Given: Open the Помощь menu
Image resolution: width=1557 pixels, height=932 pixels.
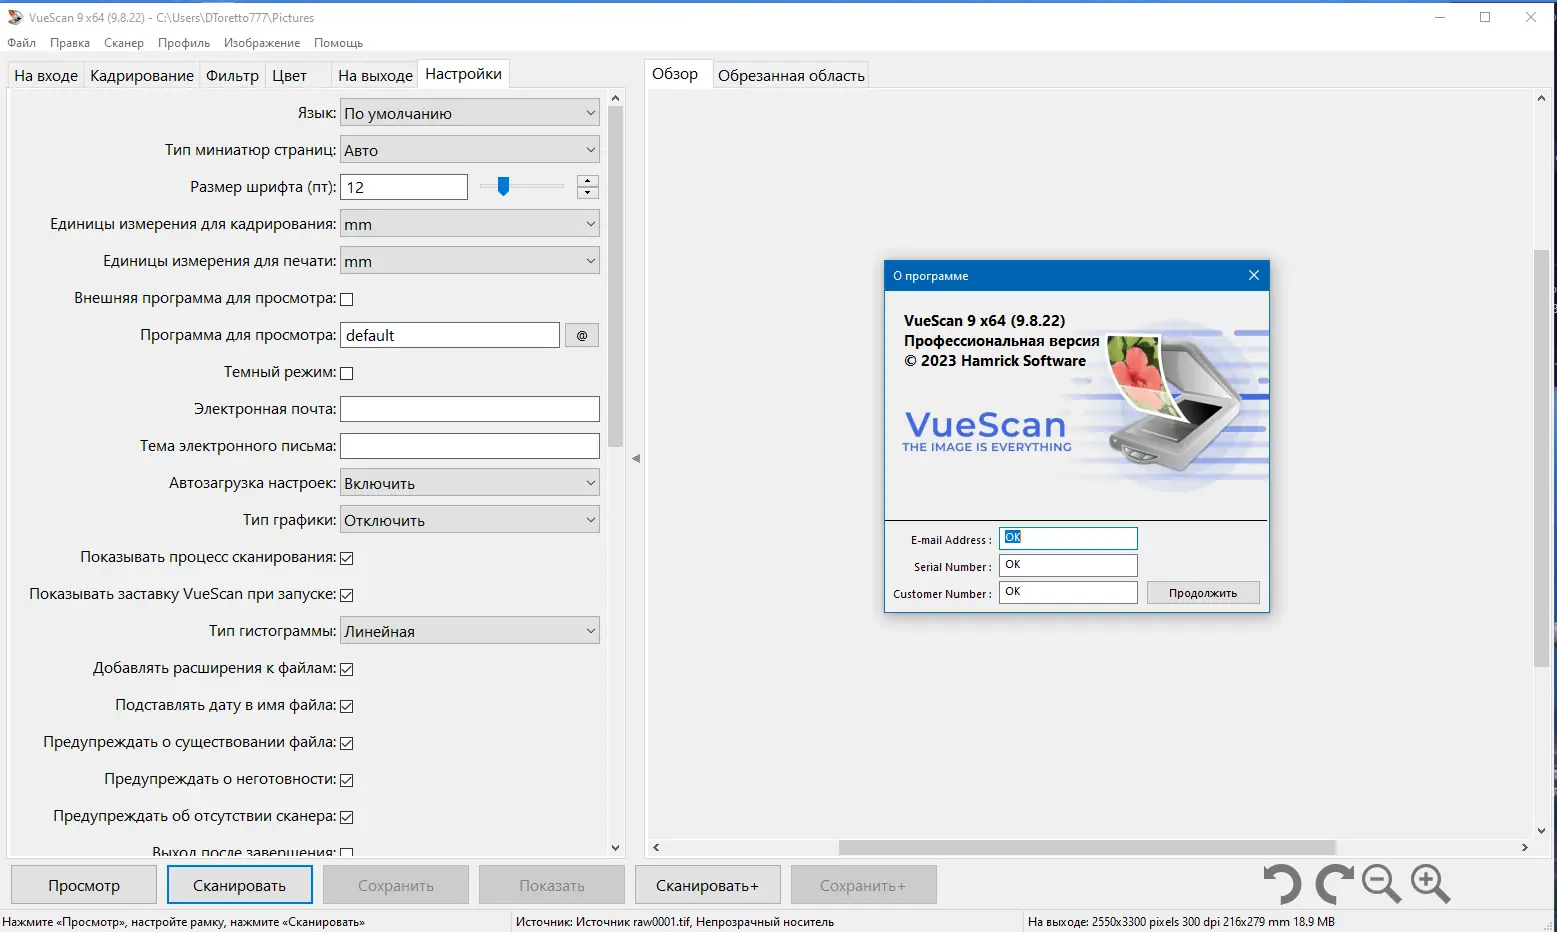Looking at the screenshot, I should point(338,43).
